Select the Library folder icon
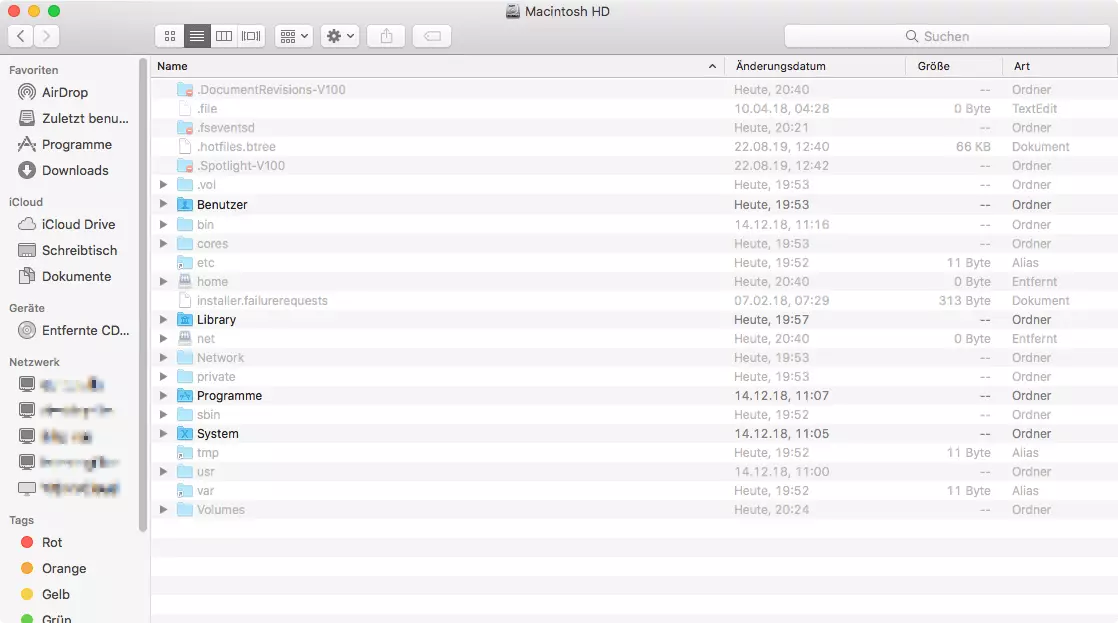The image size is (1118, 623). [x=185, y=319]
